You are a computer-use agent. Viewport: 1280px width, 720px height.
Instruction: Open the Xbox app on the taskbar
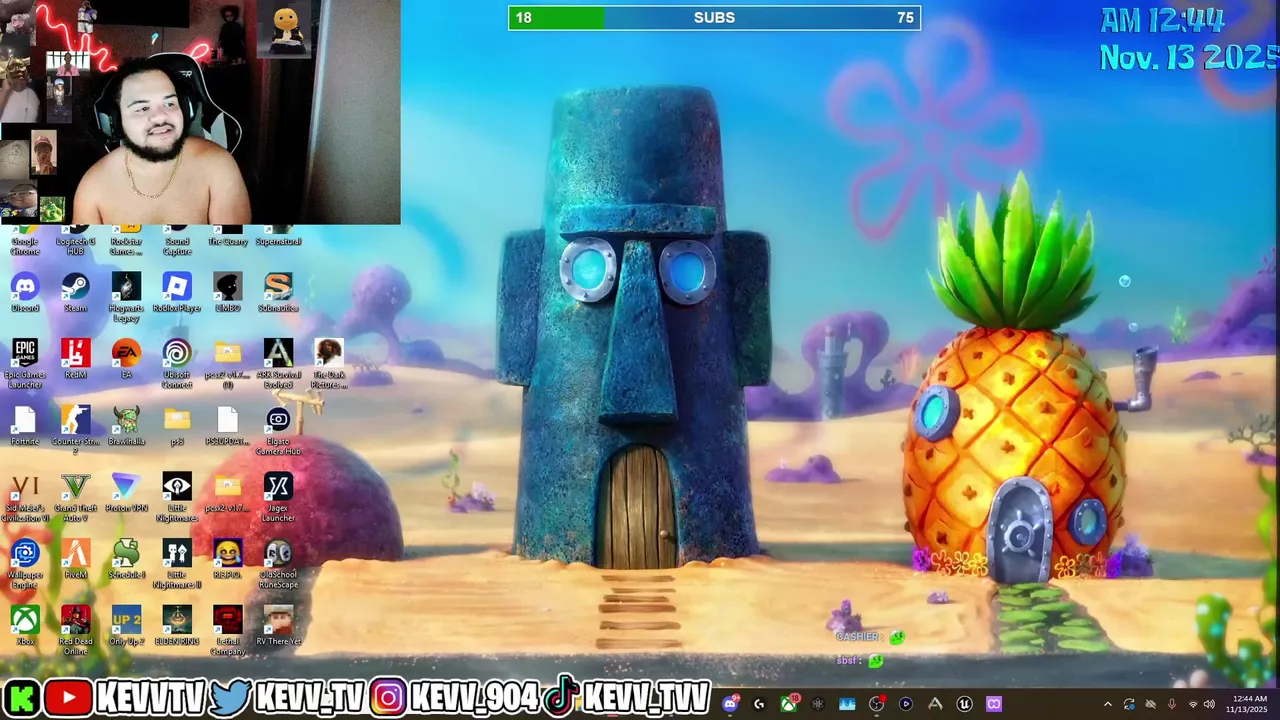coord(789,704)
